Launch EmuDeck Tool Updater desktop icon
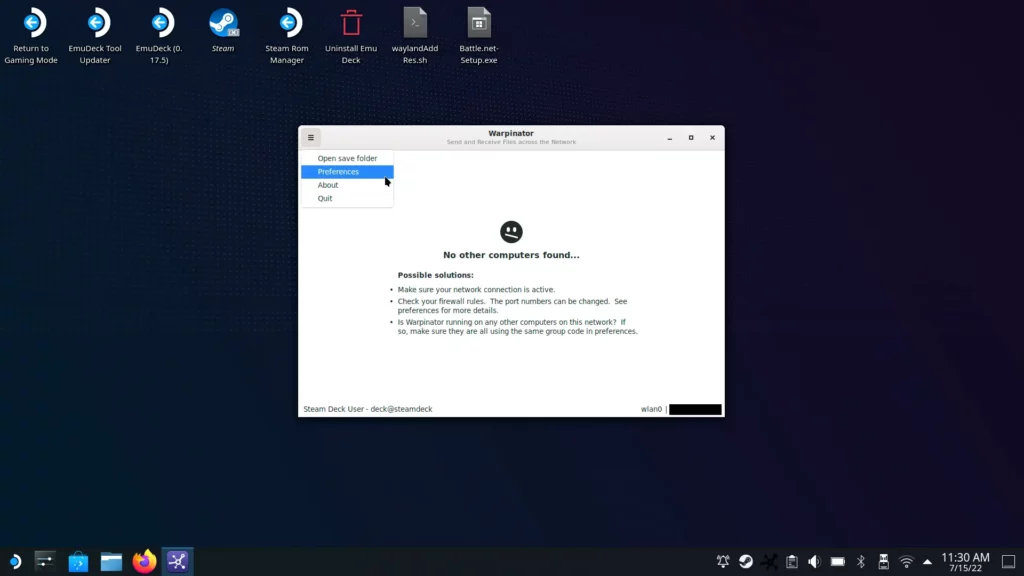1024x576 pixels. click(95, 36)
